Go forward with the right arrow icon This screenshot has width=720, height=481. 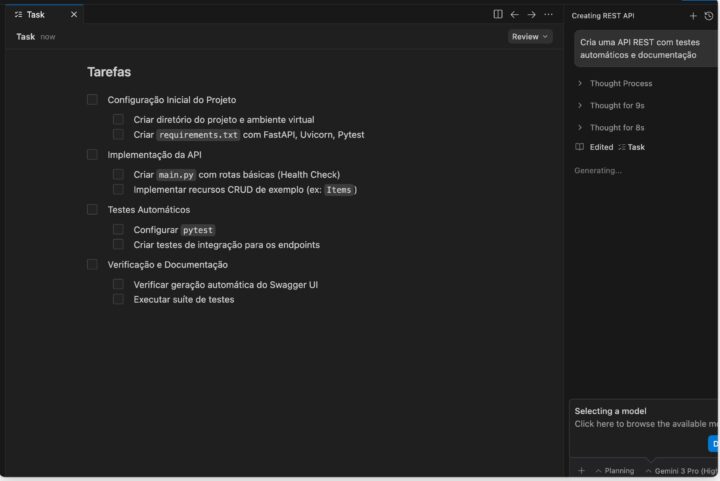click(531, 15)
